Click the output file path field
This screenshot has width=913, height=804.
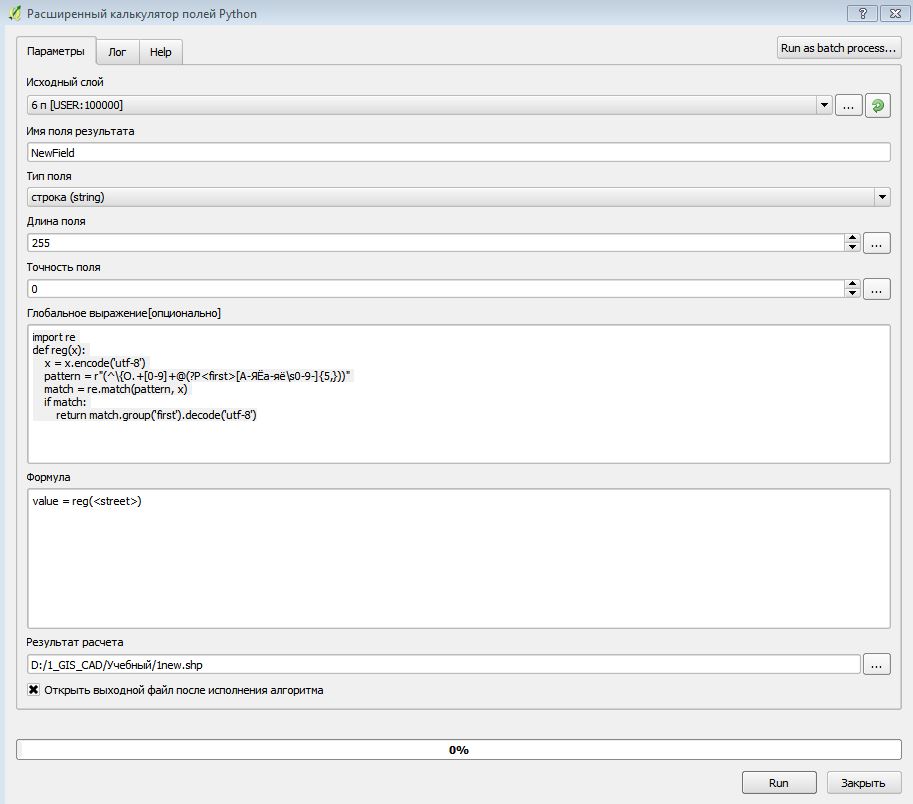(x=444, y=665)
